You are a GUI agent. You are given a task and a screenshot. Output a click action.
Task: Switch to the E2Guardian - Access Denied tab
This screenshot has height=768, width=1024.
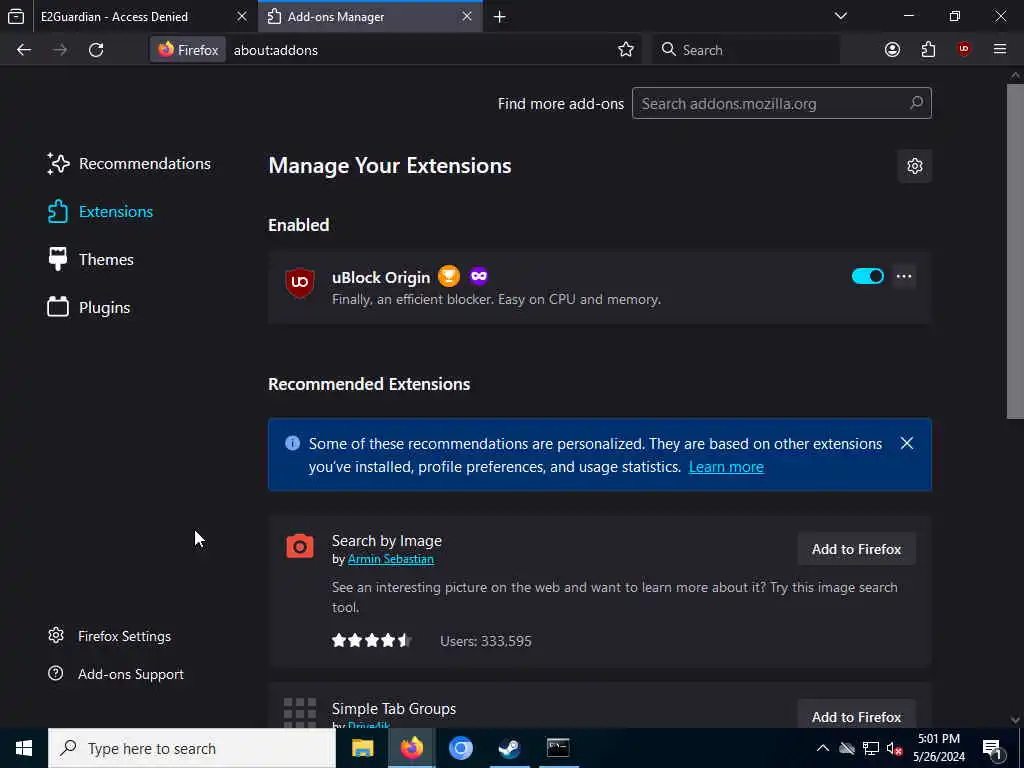[114, 16]
